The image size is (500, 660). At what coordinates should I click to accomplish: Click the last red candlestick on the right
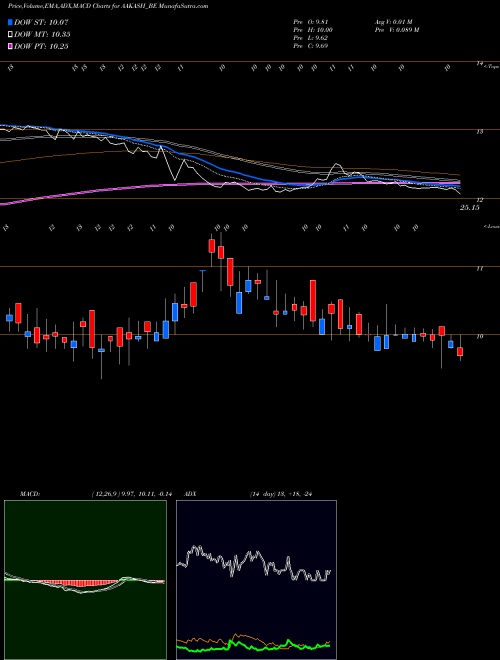460,351
